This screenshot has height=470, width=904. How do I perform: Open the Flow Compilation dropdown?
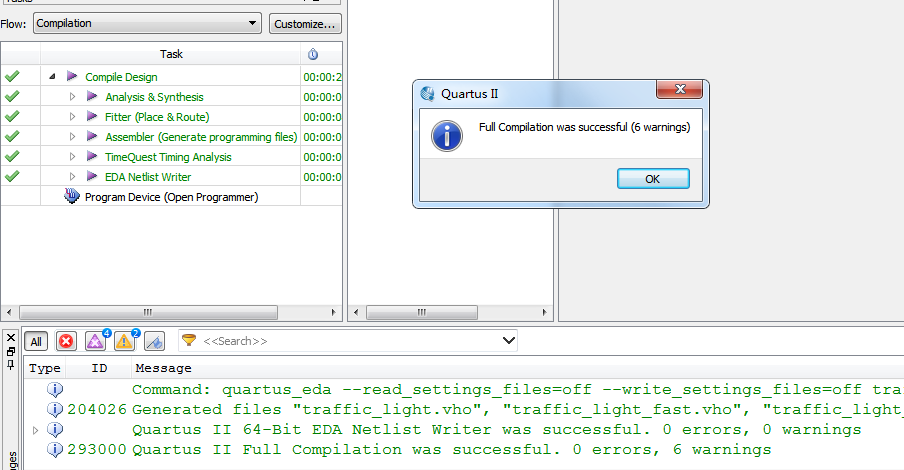point(147,23)
